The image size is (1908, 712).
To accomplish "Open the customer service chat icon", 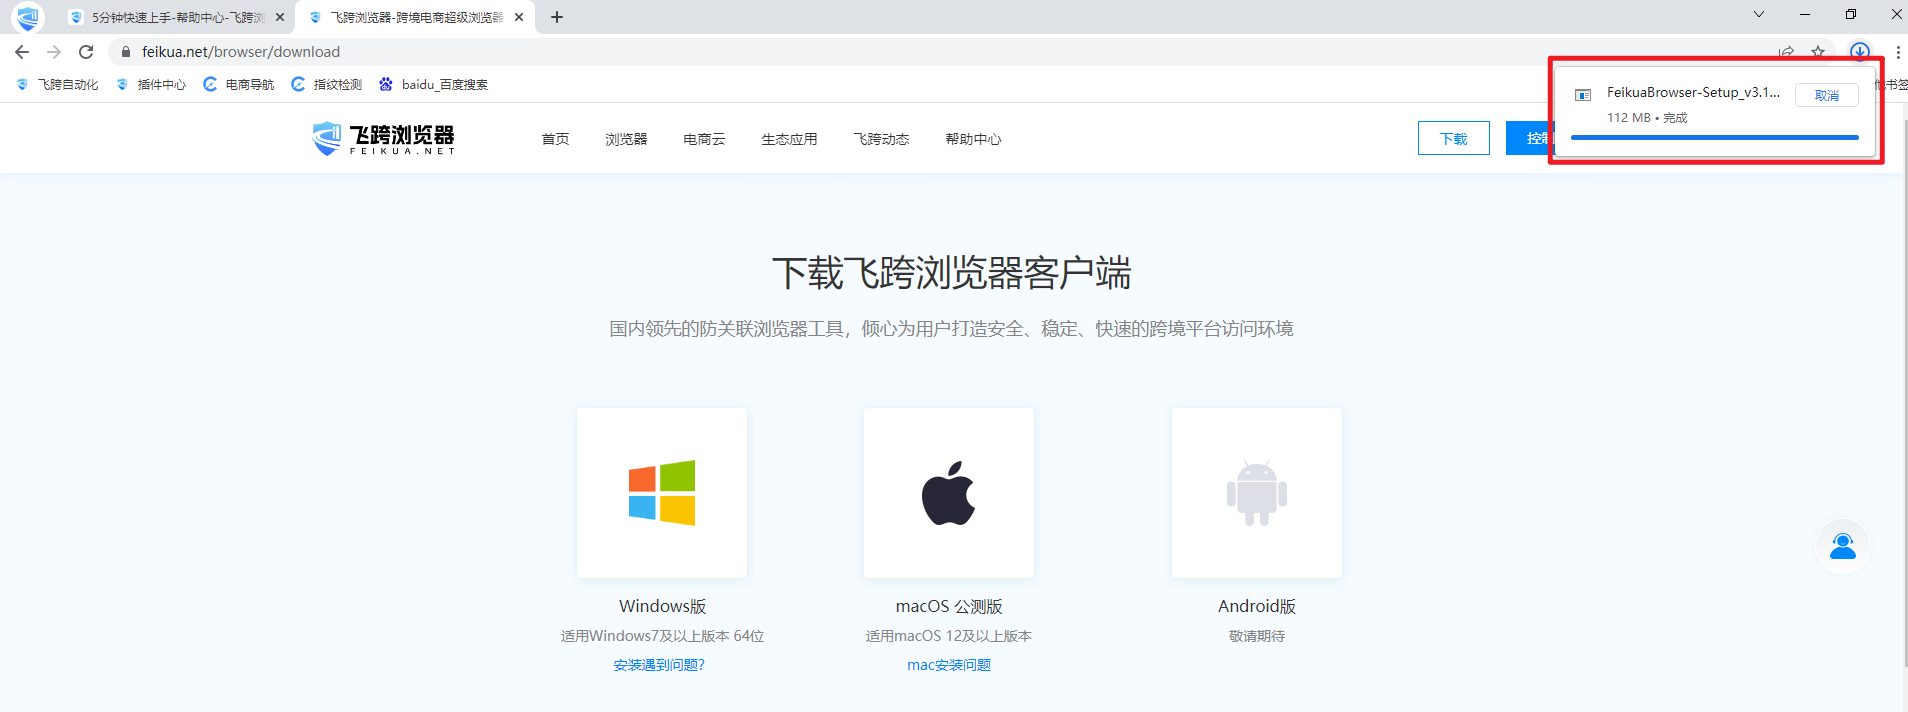I will point(1842,546).
